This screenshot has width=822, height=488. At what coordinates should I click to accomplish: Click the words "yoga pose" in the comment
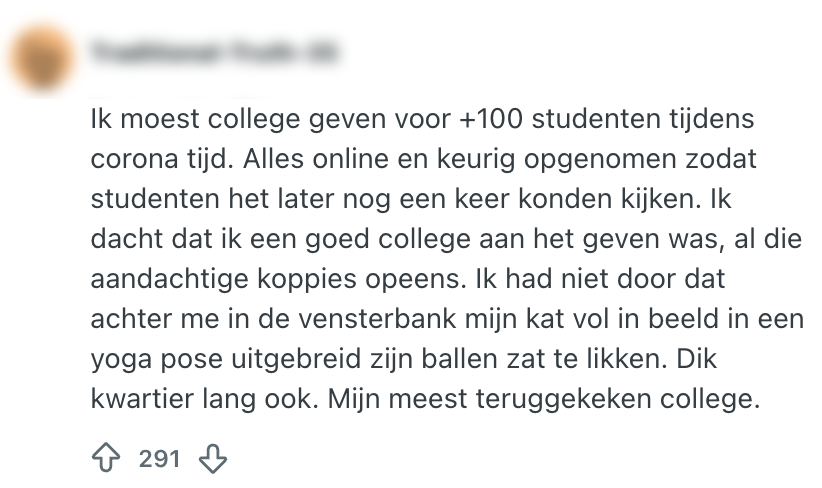(x=156, y=360)
